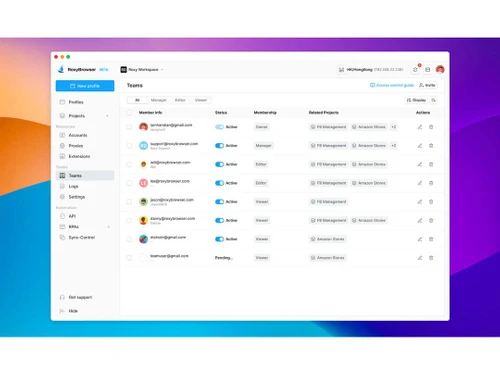
Task: Toggle Active status for support@roxybrowser.com
Action: coord(219,146)
